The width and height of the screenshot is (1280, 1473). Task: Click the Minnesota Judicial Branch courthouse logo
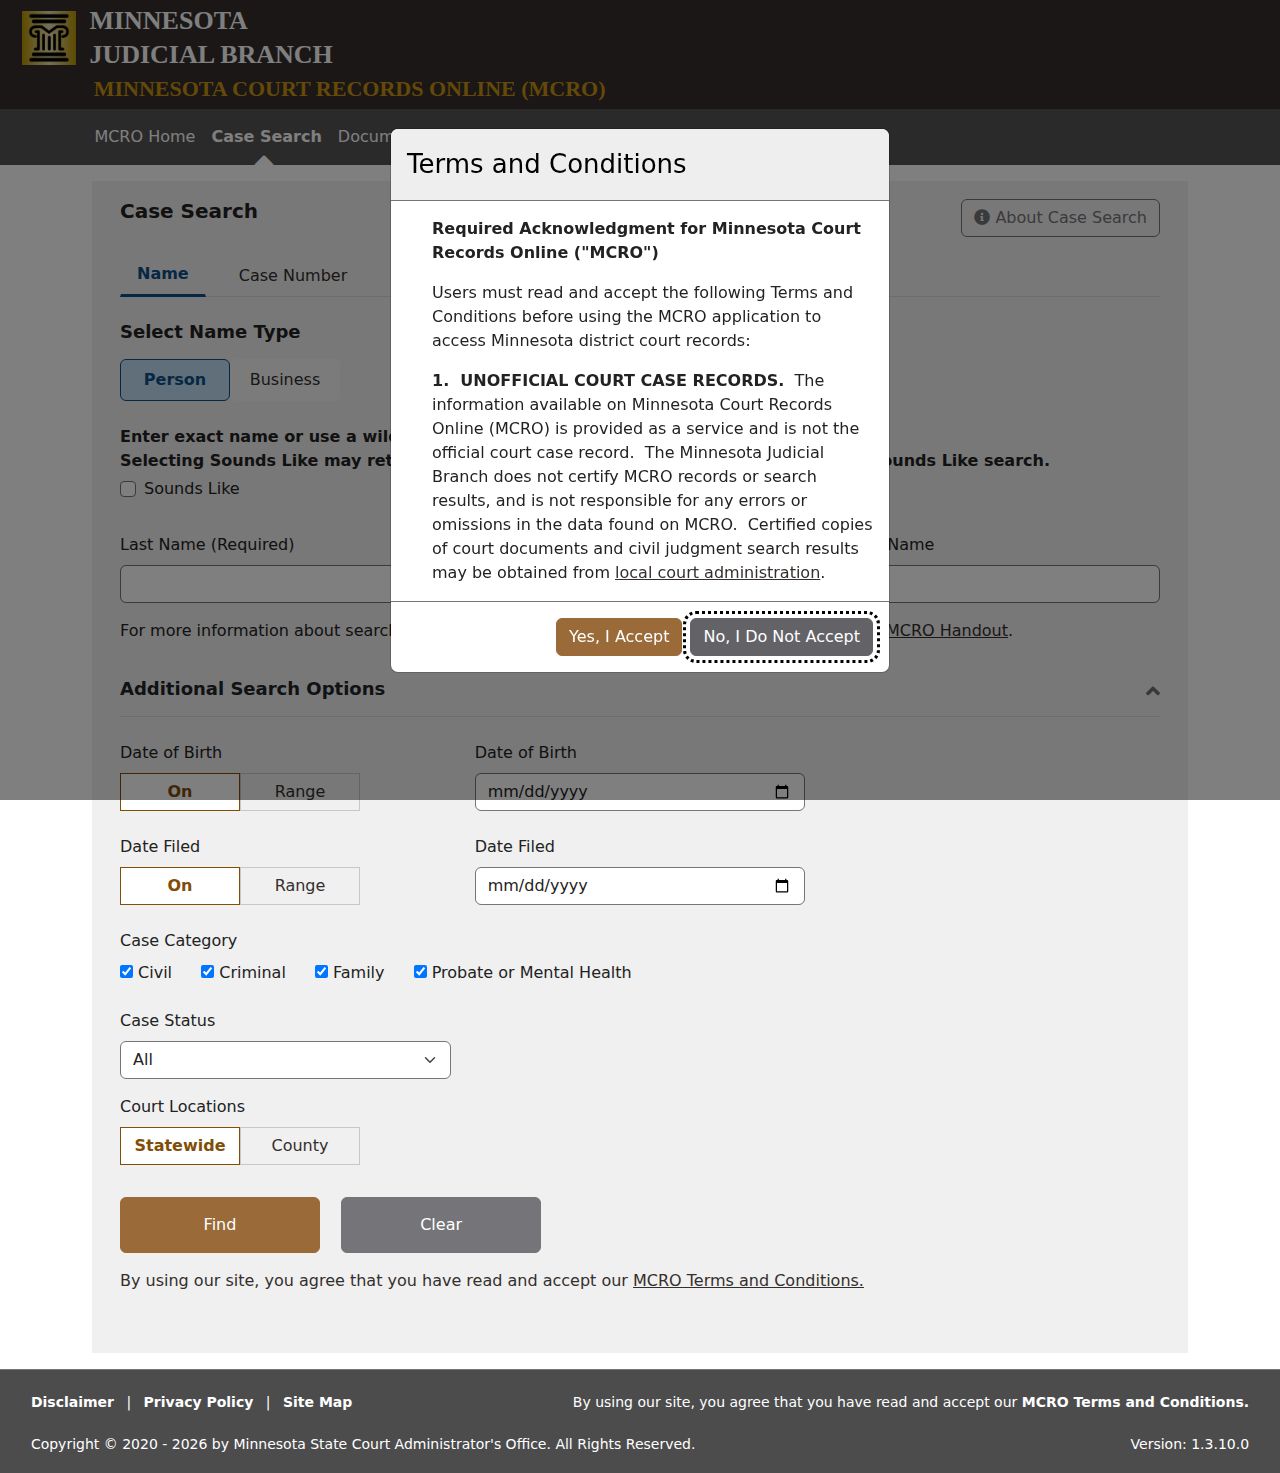point(49,38)
